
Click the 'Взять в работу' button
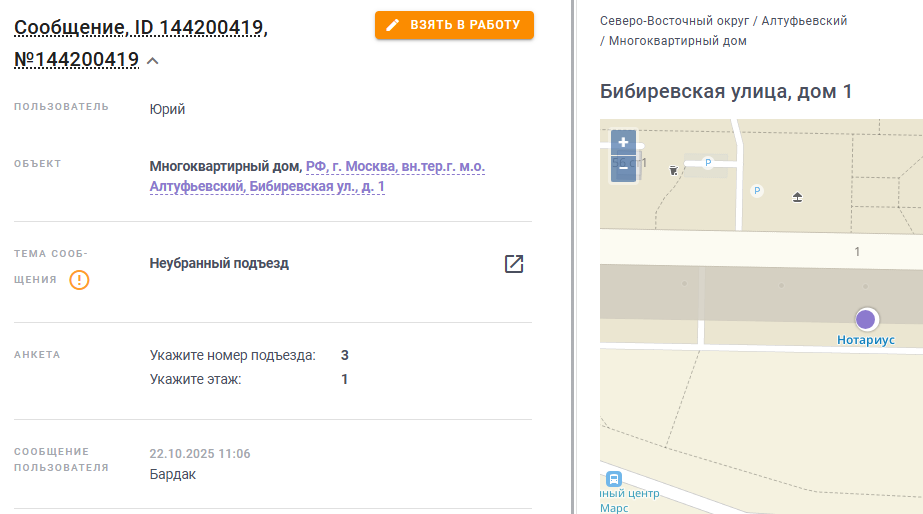[454, 25]
